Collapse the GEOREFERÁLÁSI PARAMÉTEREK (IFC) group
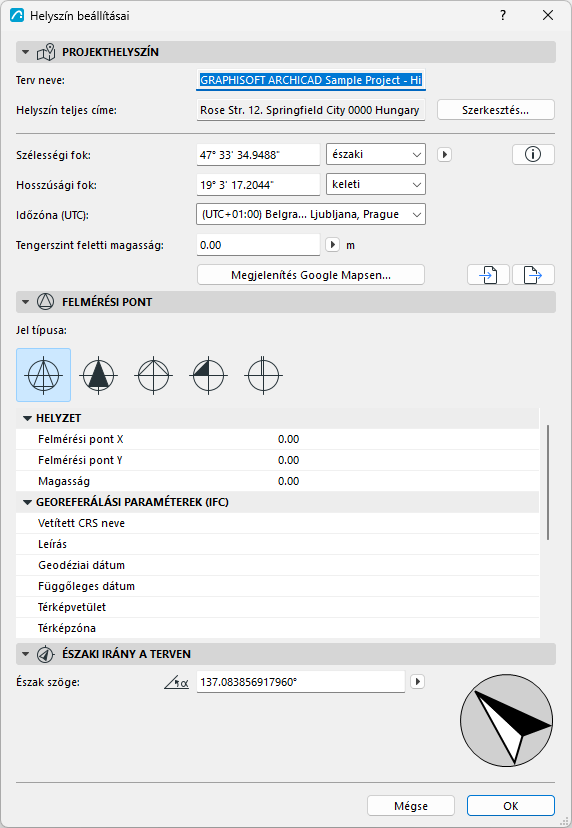 click(x=27, y=502)
